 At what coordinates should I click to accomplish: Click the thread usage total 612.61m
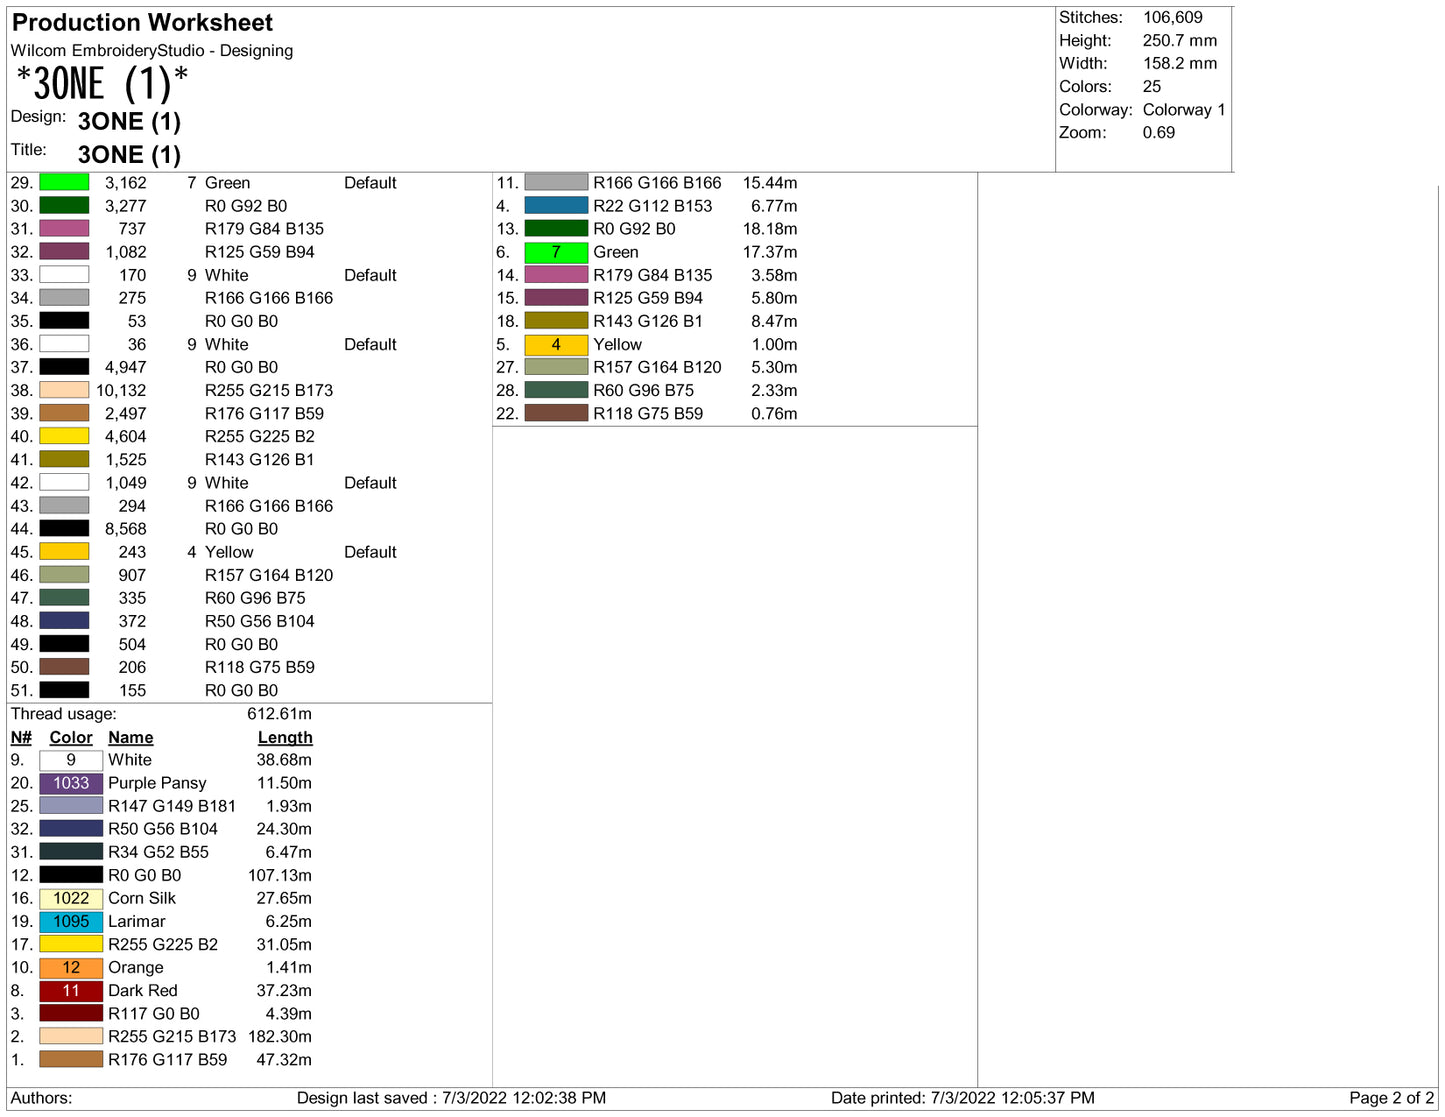279,714
